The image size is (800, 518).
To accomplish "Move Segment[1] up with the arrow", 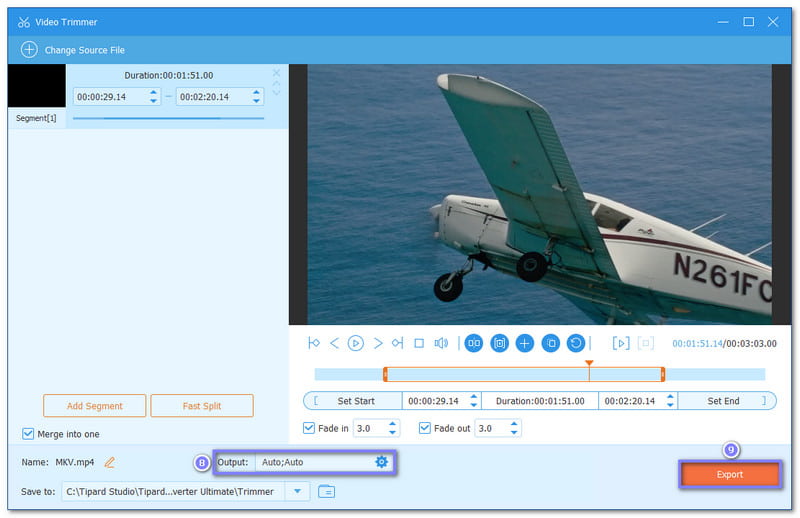I will [x=276, y=83].
